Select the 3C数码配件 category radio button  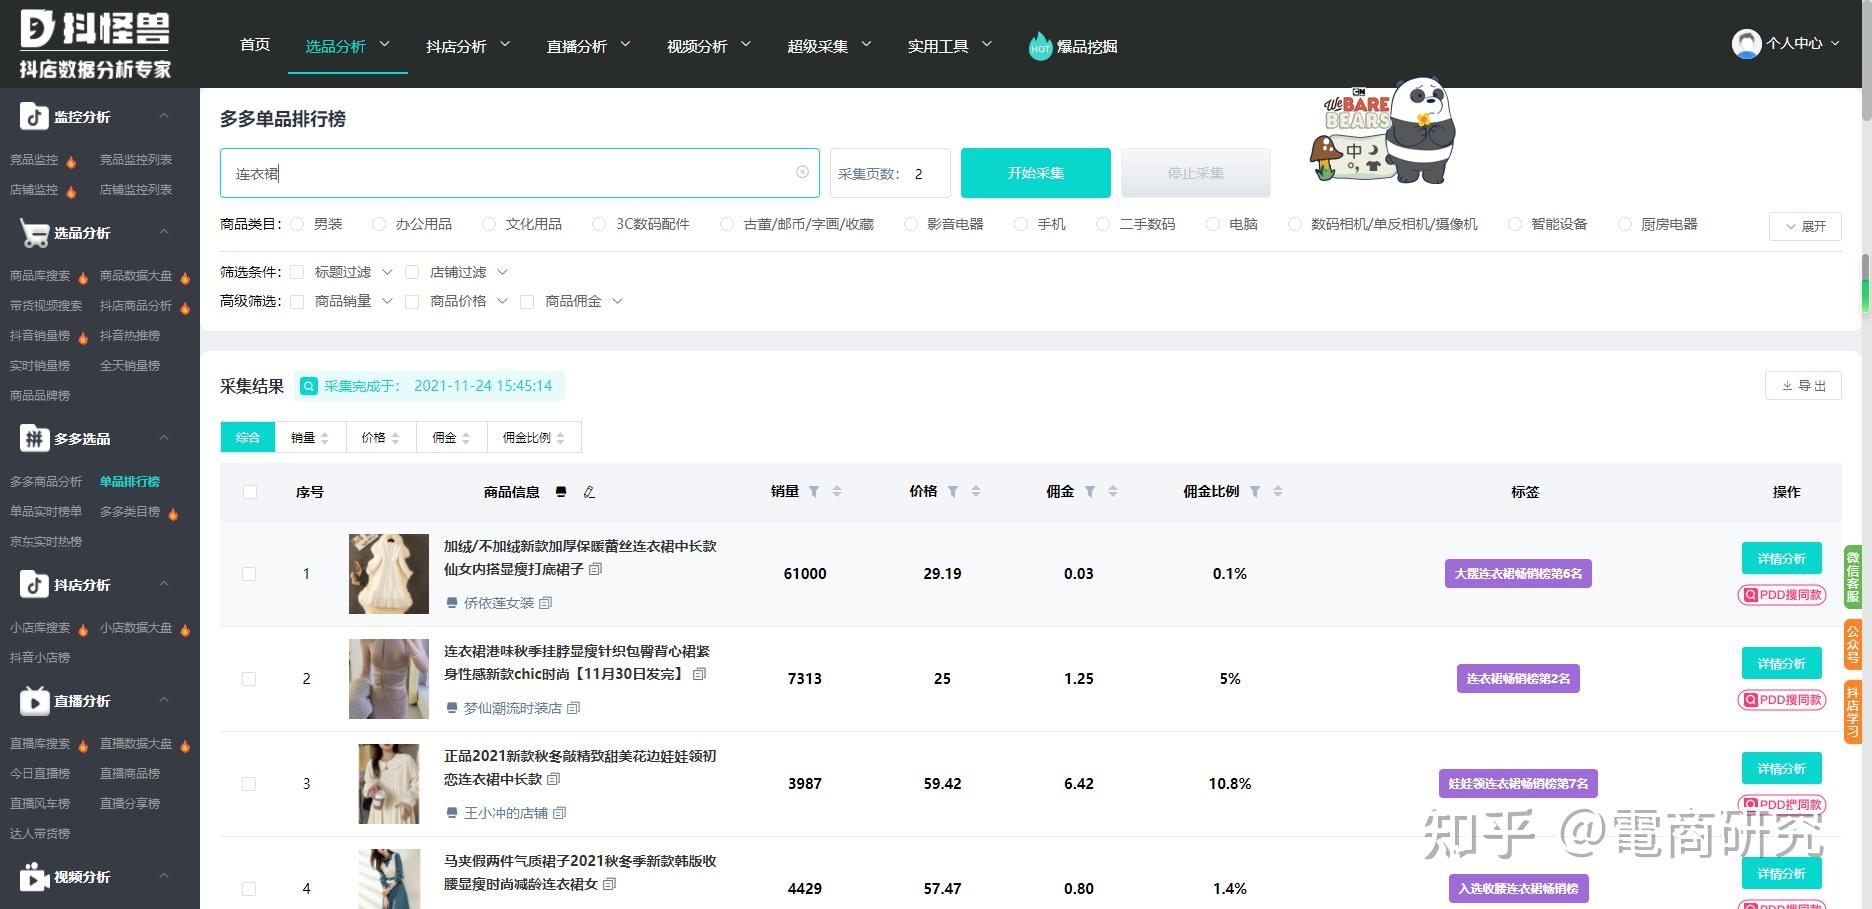pos(599,224)
